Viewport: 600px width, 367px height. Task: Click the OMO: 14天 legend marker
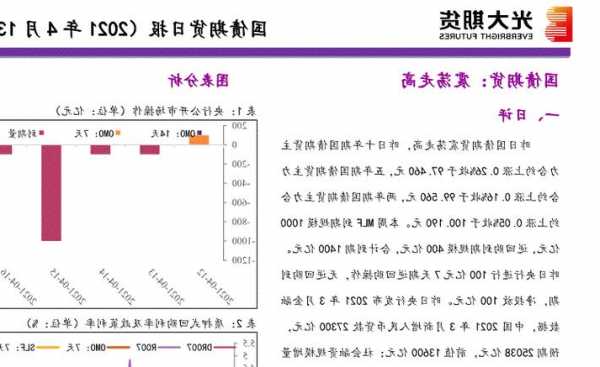pos(198,133)
